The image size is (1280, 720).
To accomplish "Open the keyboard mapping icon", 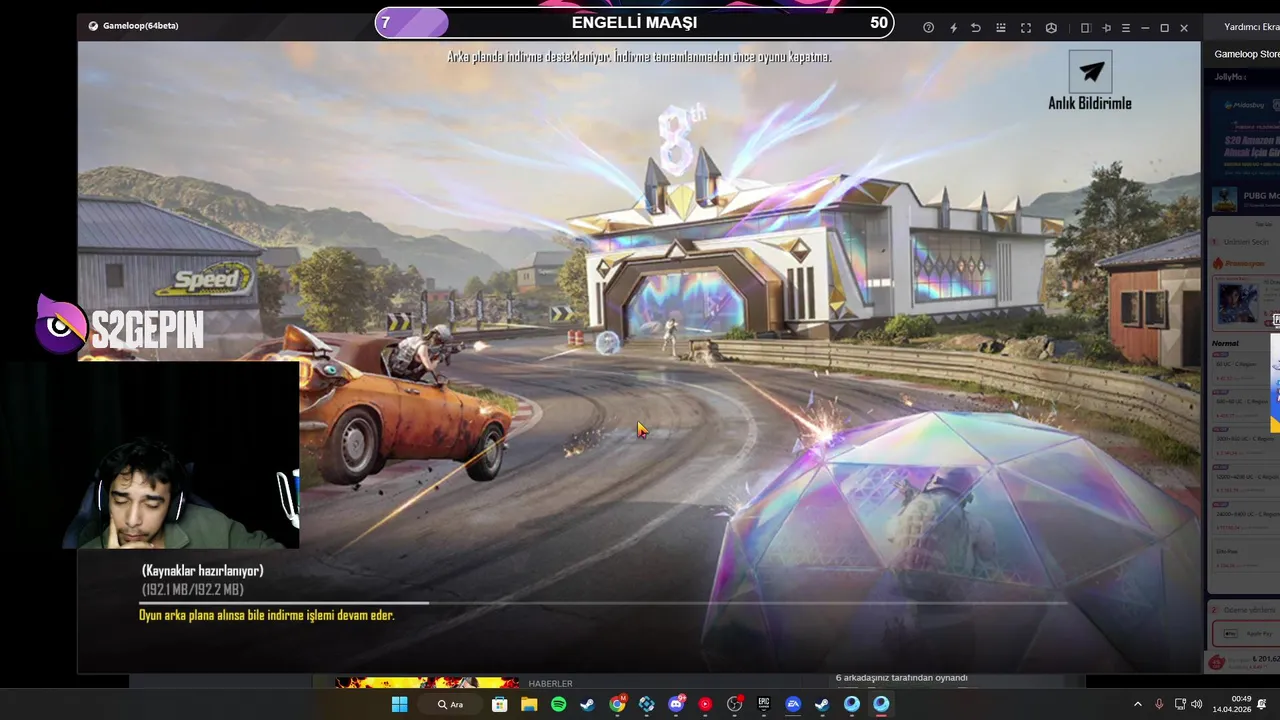I will click(x=1001, y=28).
